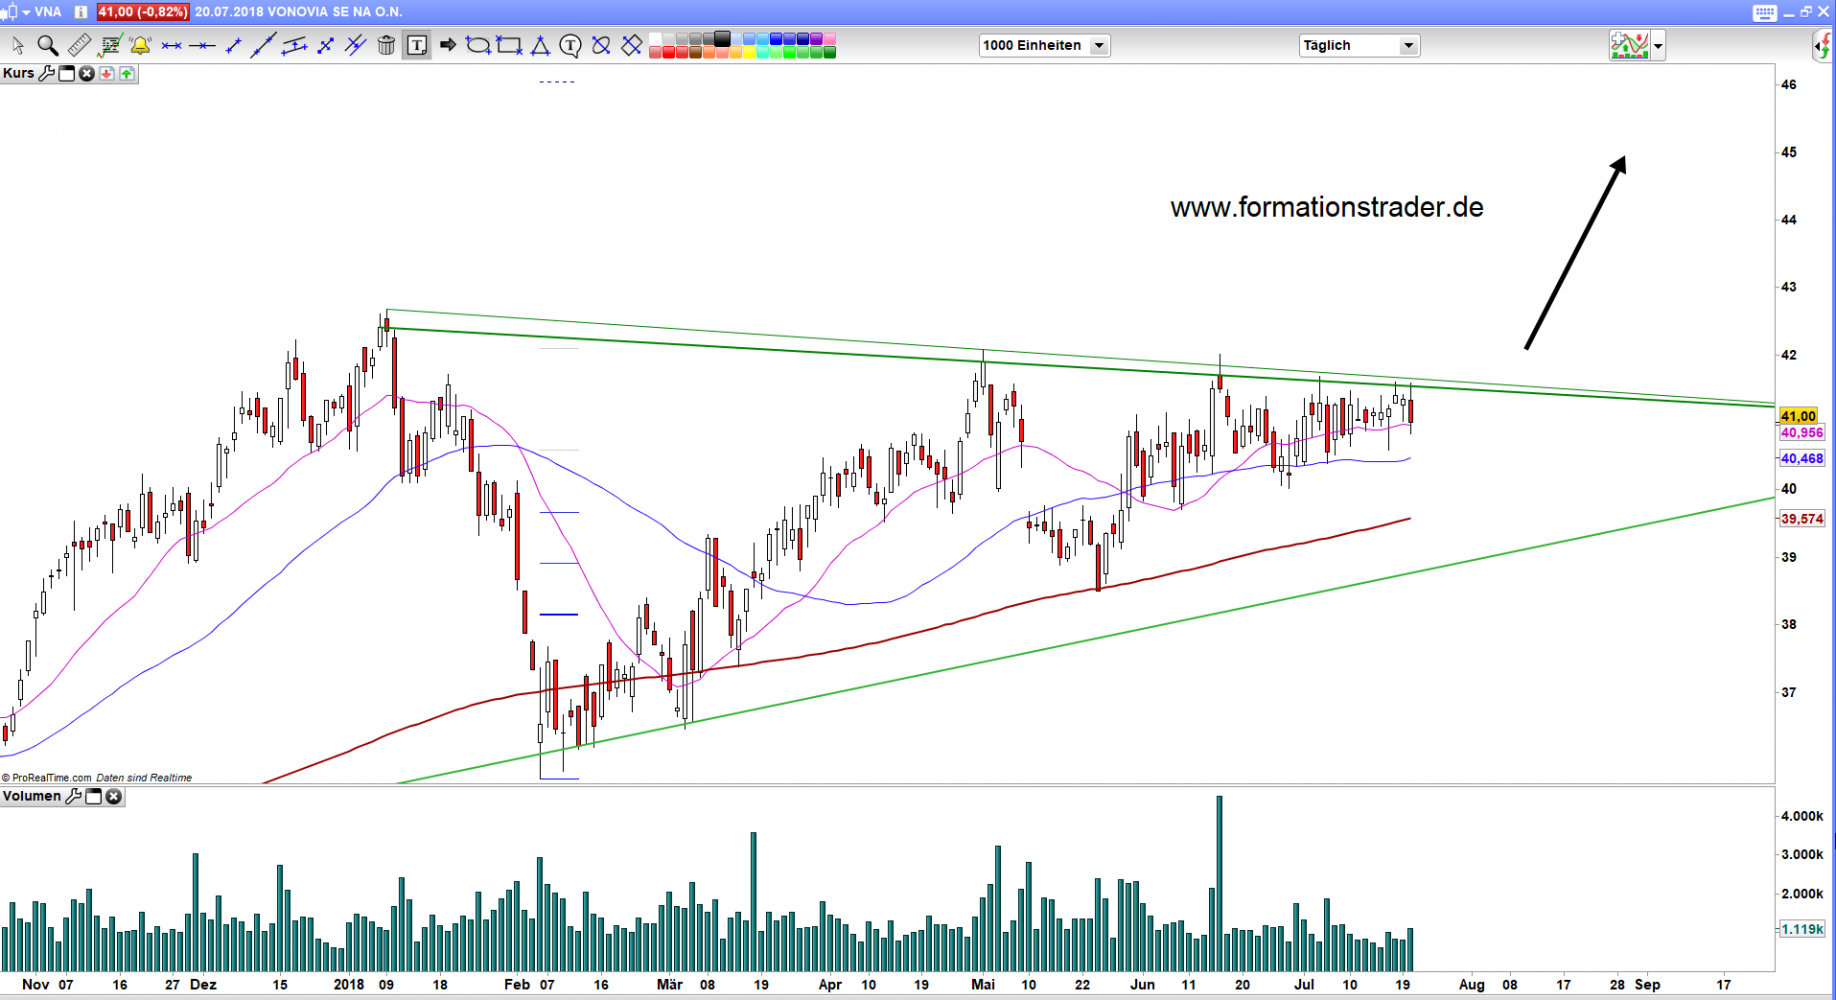Select the rectangle drawing tool
This screenshot has height=1000, width=1836.
(509, 45)
